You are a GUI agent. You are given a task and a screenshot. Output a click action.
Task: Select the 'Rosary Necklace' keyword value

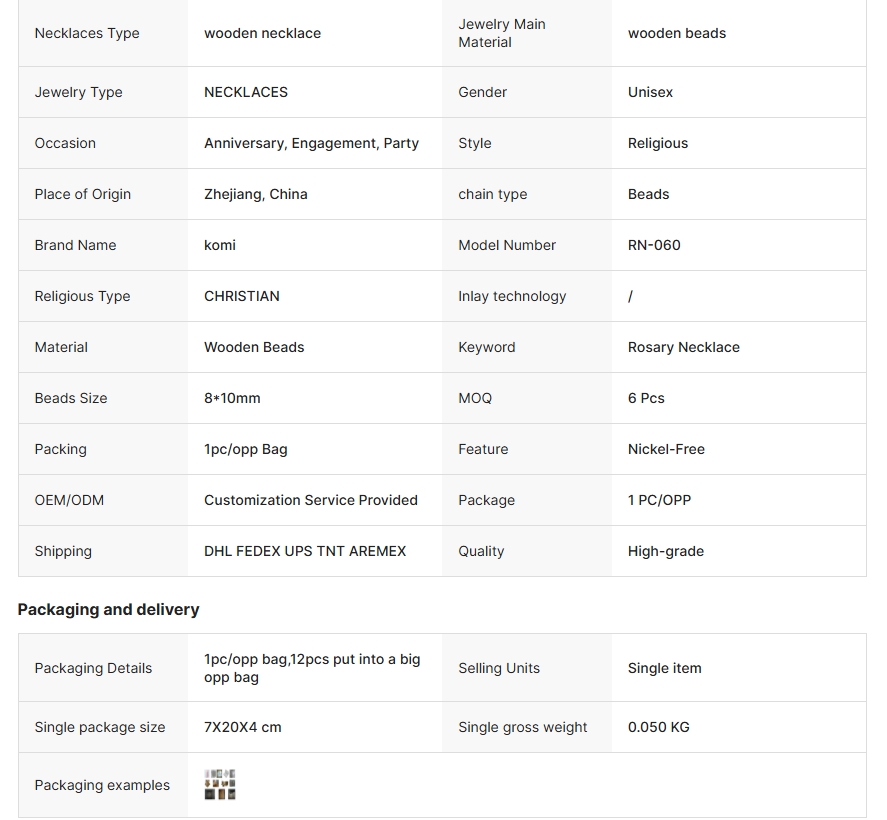tap(683, 347)
